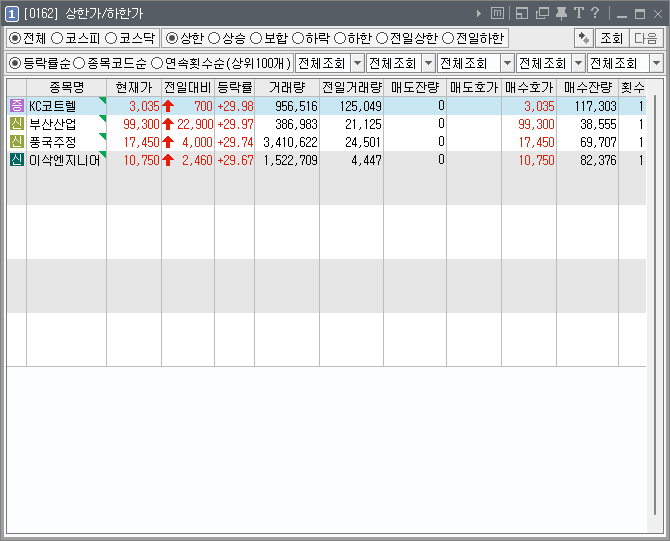Click the up arrow icon in 풍국주정 row

coord(168,142)
